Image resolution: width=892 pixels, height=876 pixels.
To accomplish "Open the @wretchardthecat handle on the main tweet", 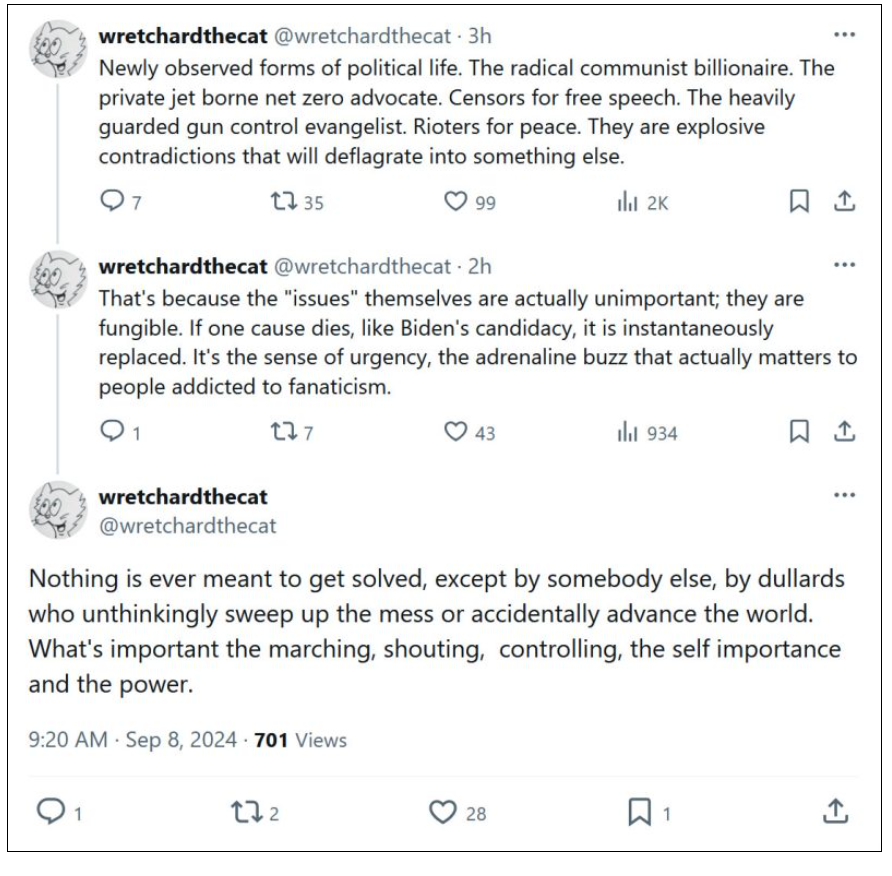I will click(x=187, y=525).
